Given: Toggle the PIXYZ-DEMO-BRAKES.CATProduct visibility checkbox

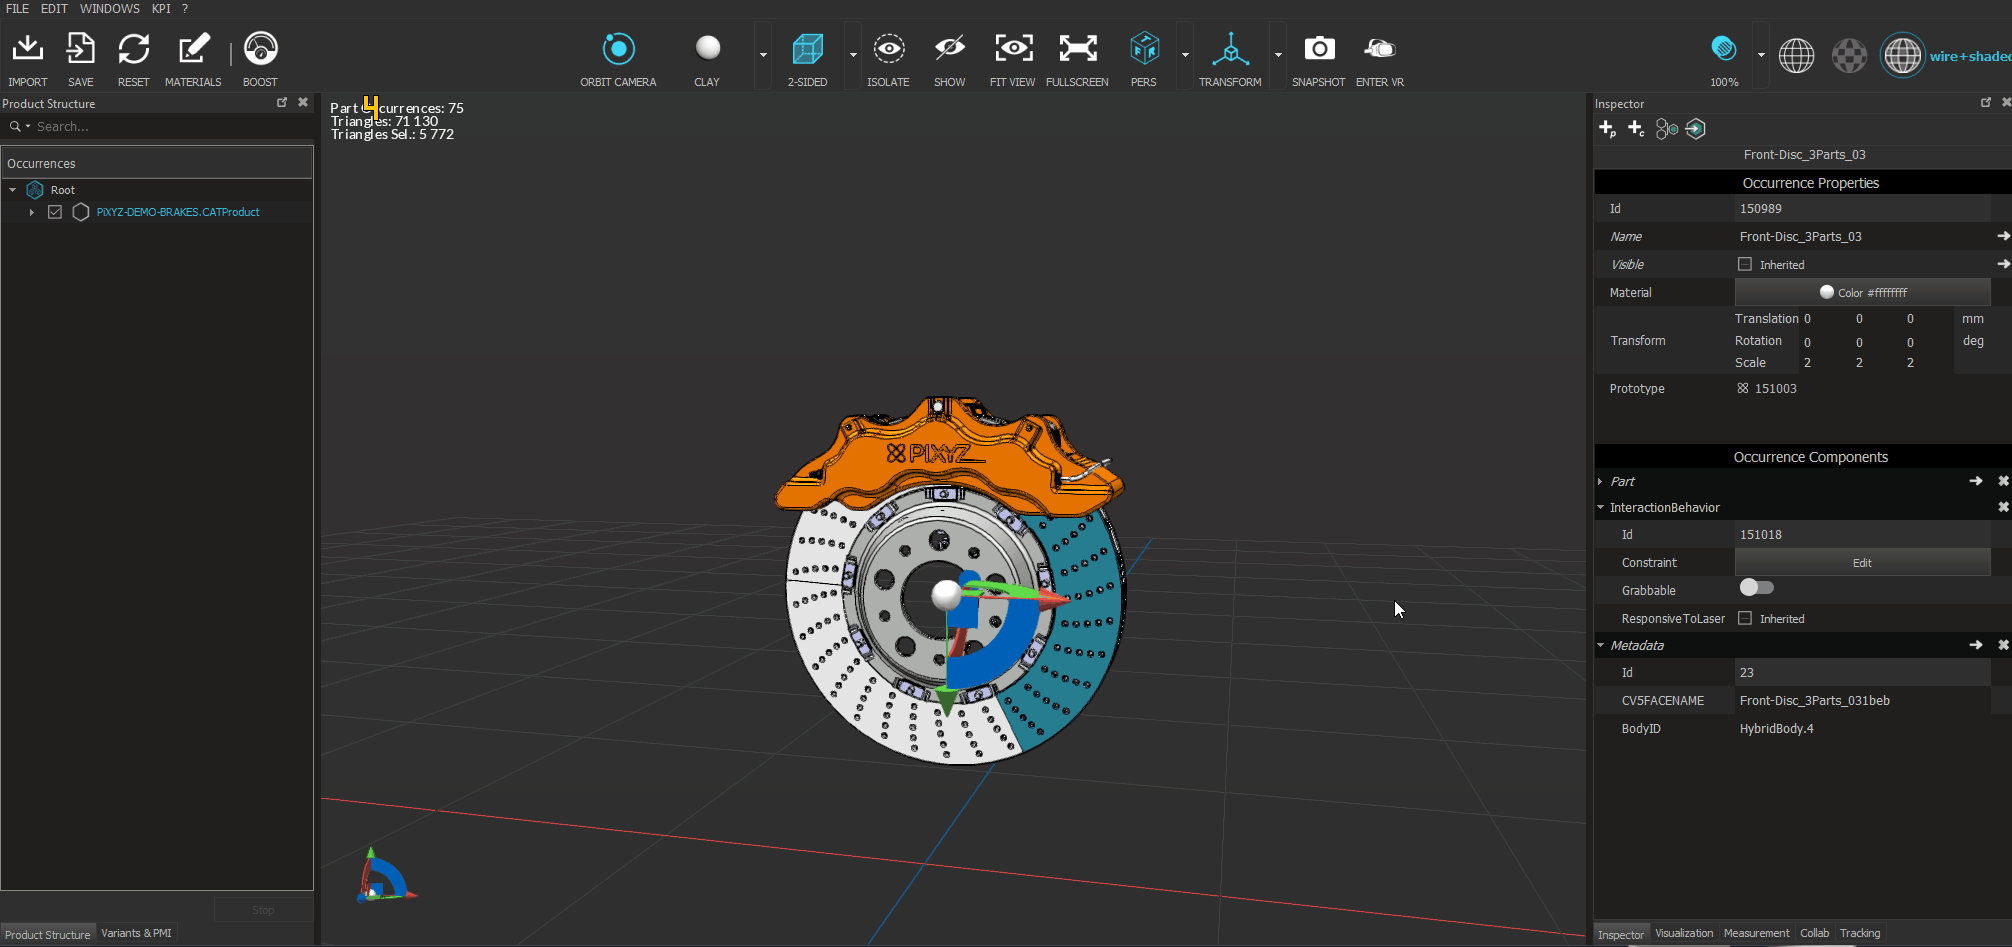Looking at the screenshot, I should [x=55, y=212].
